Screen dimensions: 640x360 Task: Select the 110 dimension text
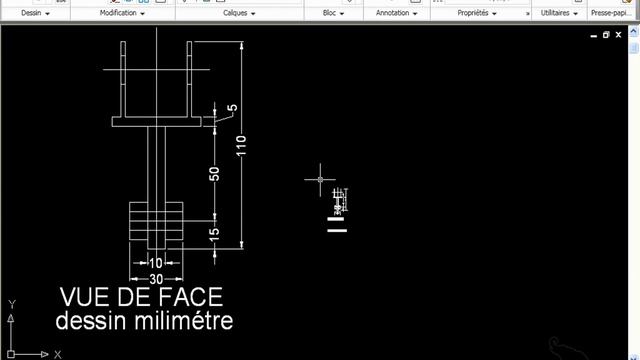pos(241,146)
